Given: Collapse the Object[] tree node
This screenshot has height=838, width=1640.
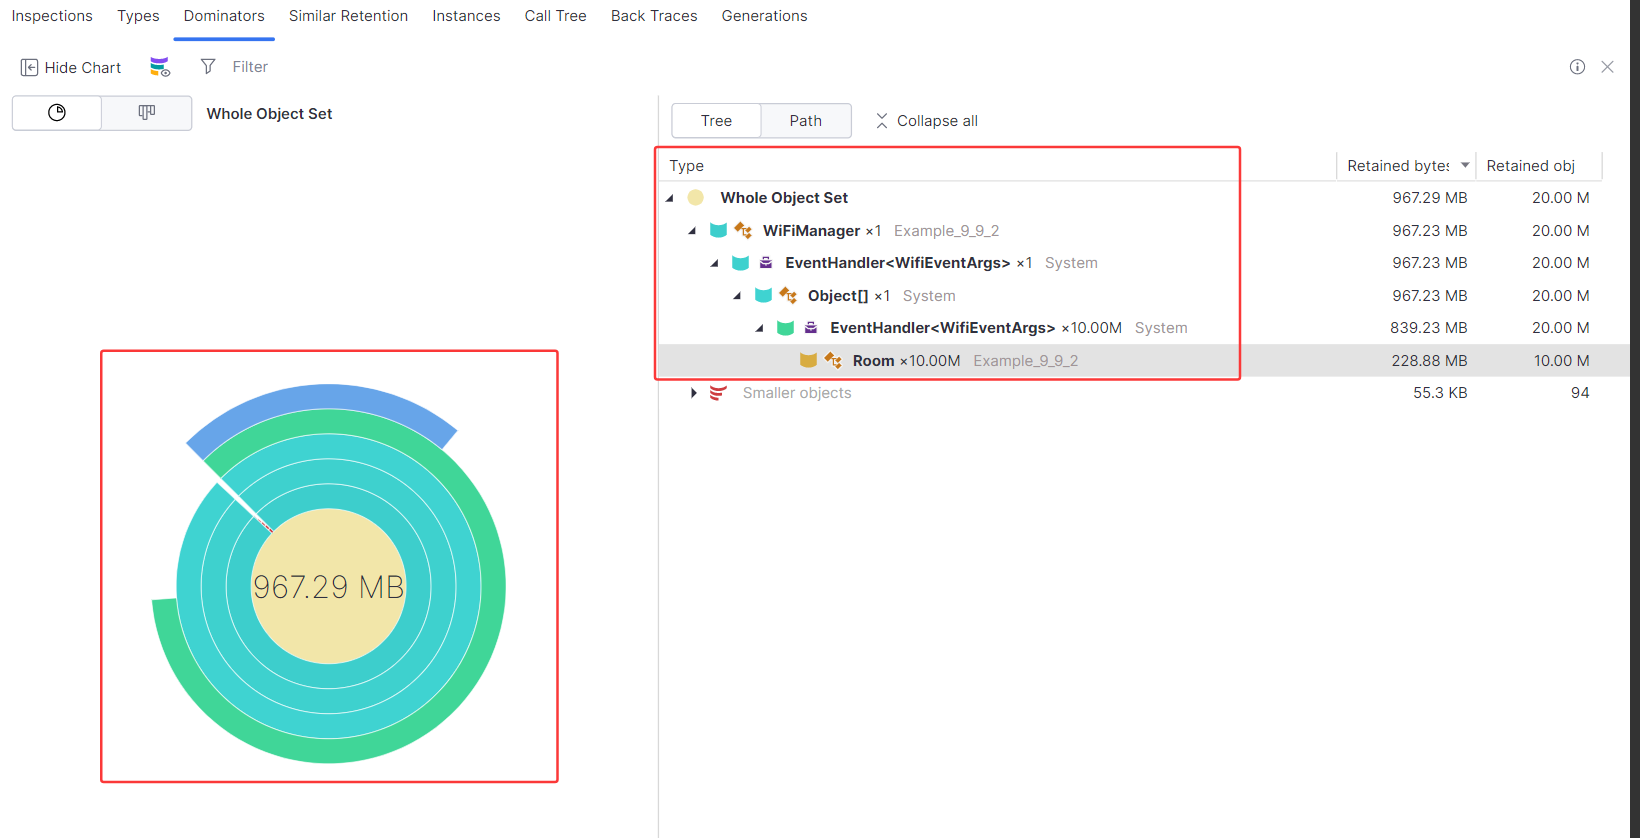Looking at the screenshot, I should (x=737, y=296).
